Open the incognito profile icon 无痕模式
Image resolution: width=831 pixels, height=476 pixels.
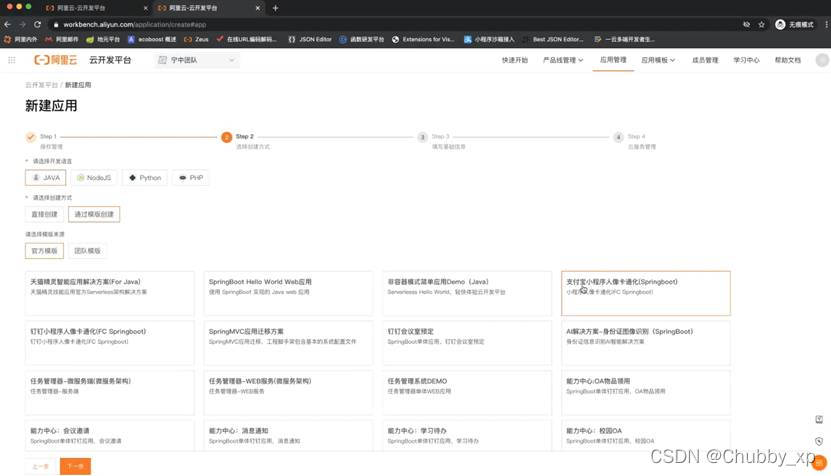(794, 24)
